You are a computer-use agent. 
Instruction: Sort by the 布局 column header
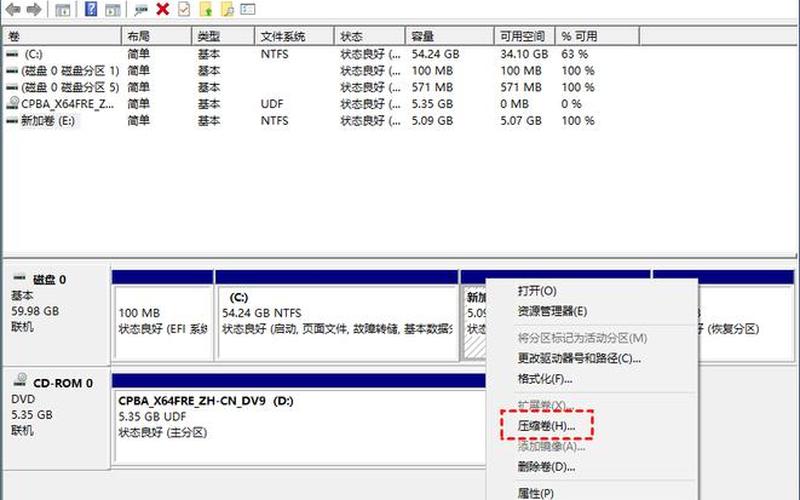pos(157,36)
